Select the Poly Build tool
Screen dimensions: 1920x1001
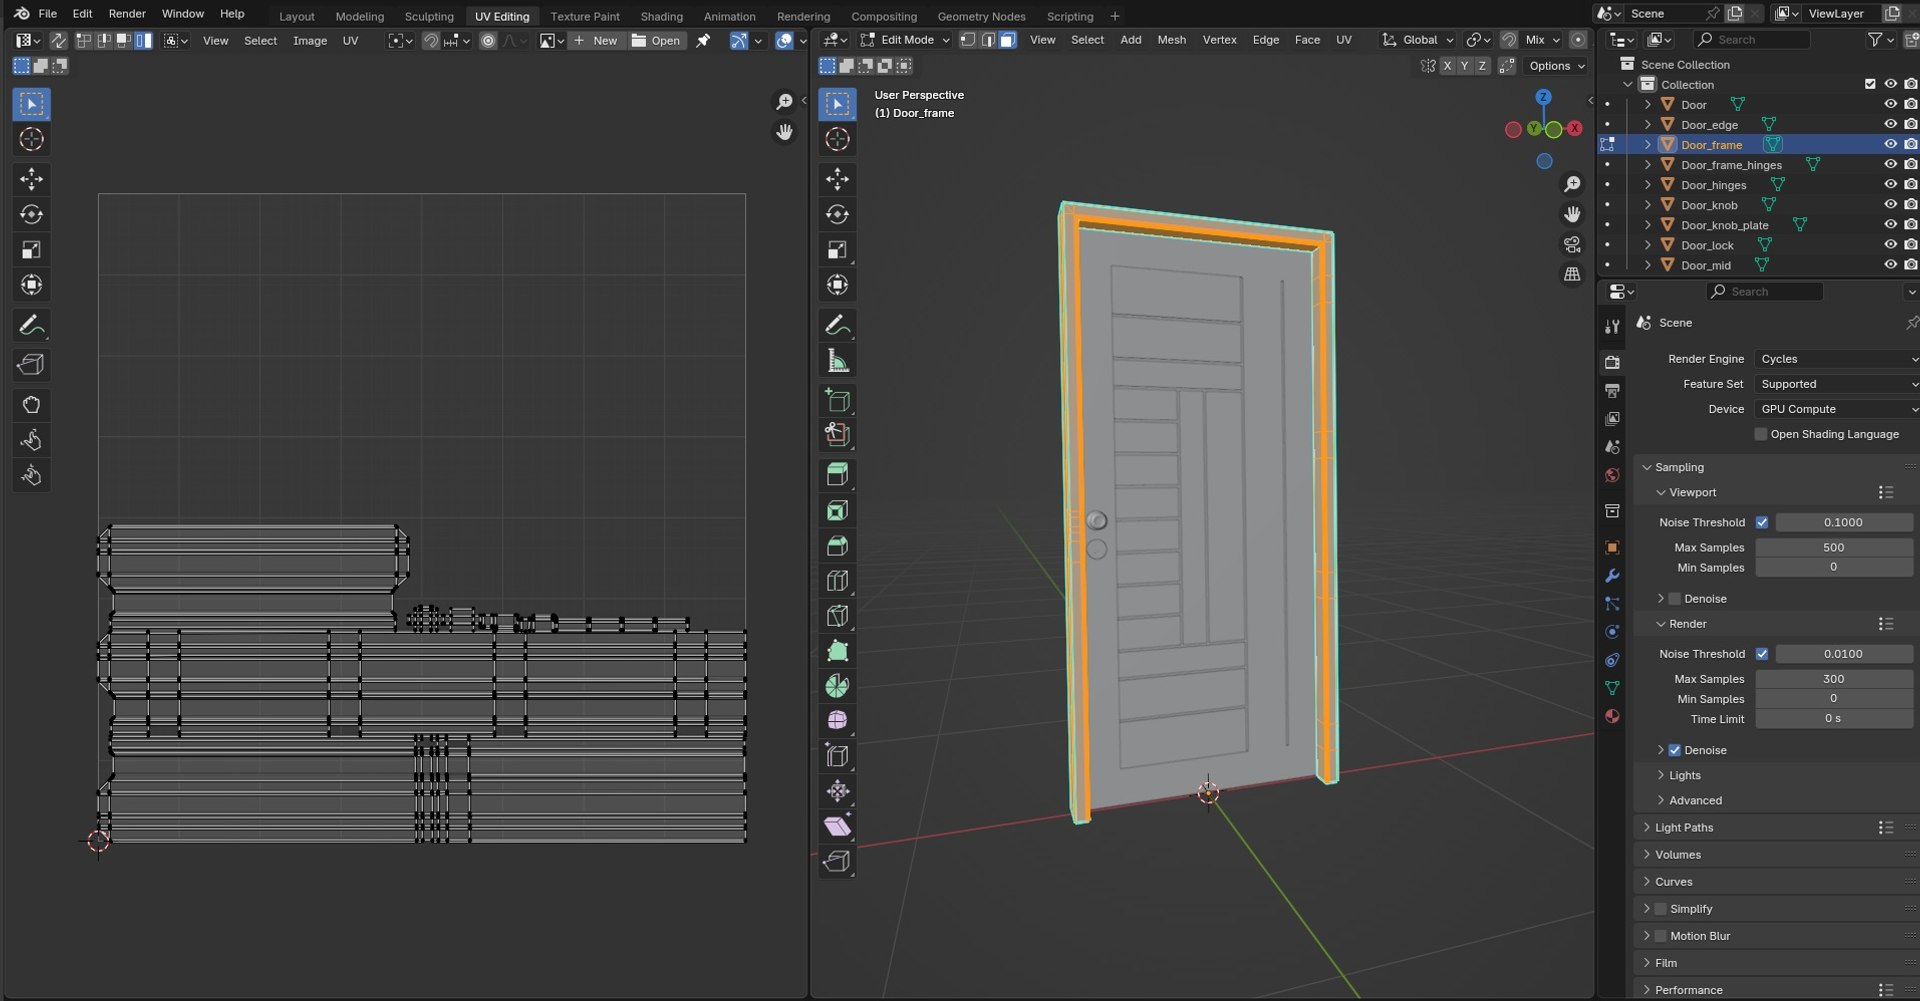pos(837,651)
